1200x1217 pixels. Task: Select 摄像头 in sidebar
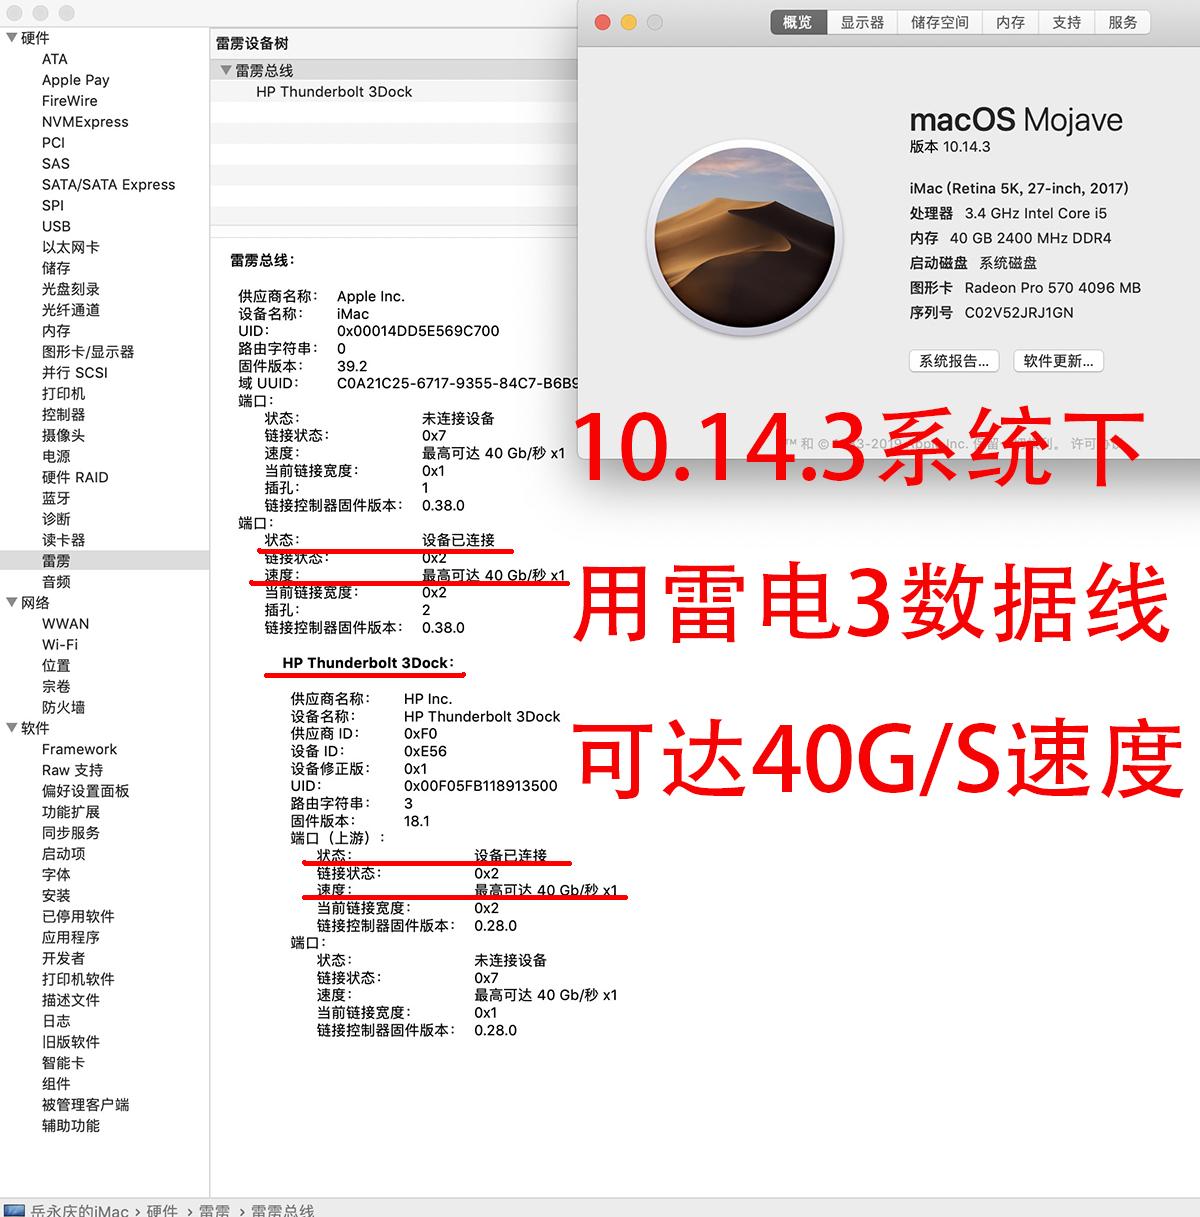(64, 436)
